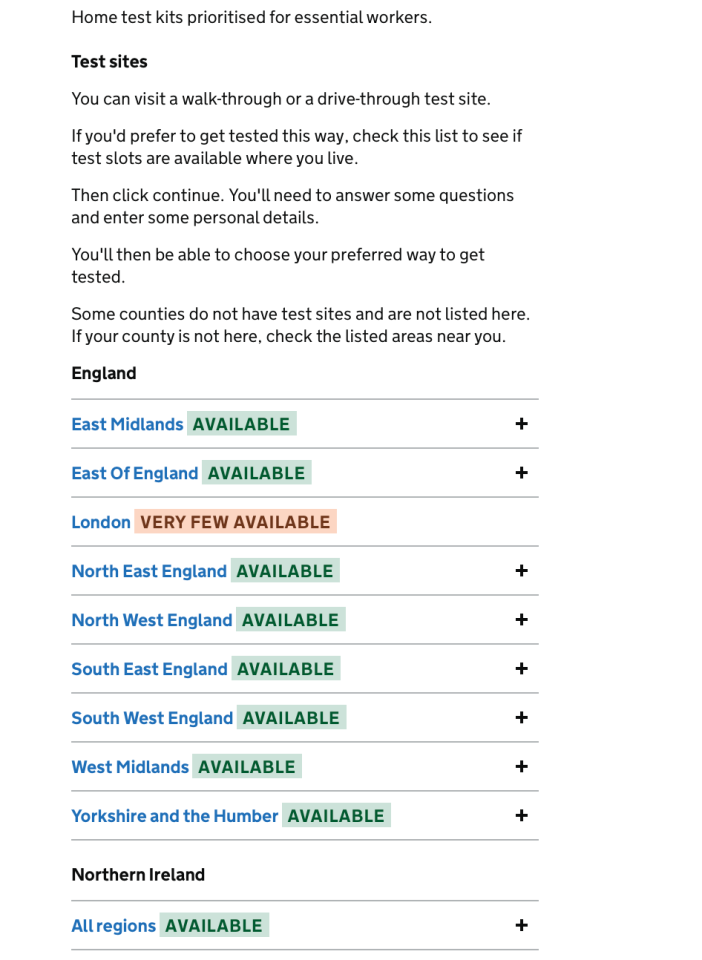Image resolution: width=702 pixels, height=960 pixels.
Task: Open South West England region link
Action: pos(152,718)
